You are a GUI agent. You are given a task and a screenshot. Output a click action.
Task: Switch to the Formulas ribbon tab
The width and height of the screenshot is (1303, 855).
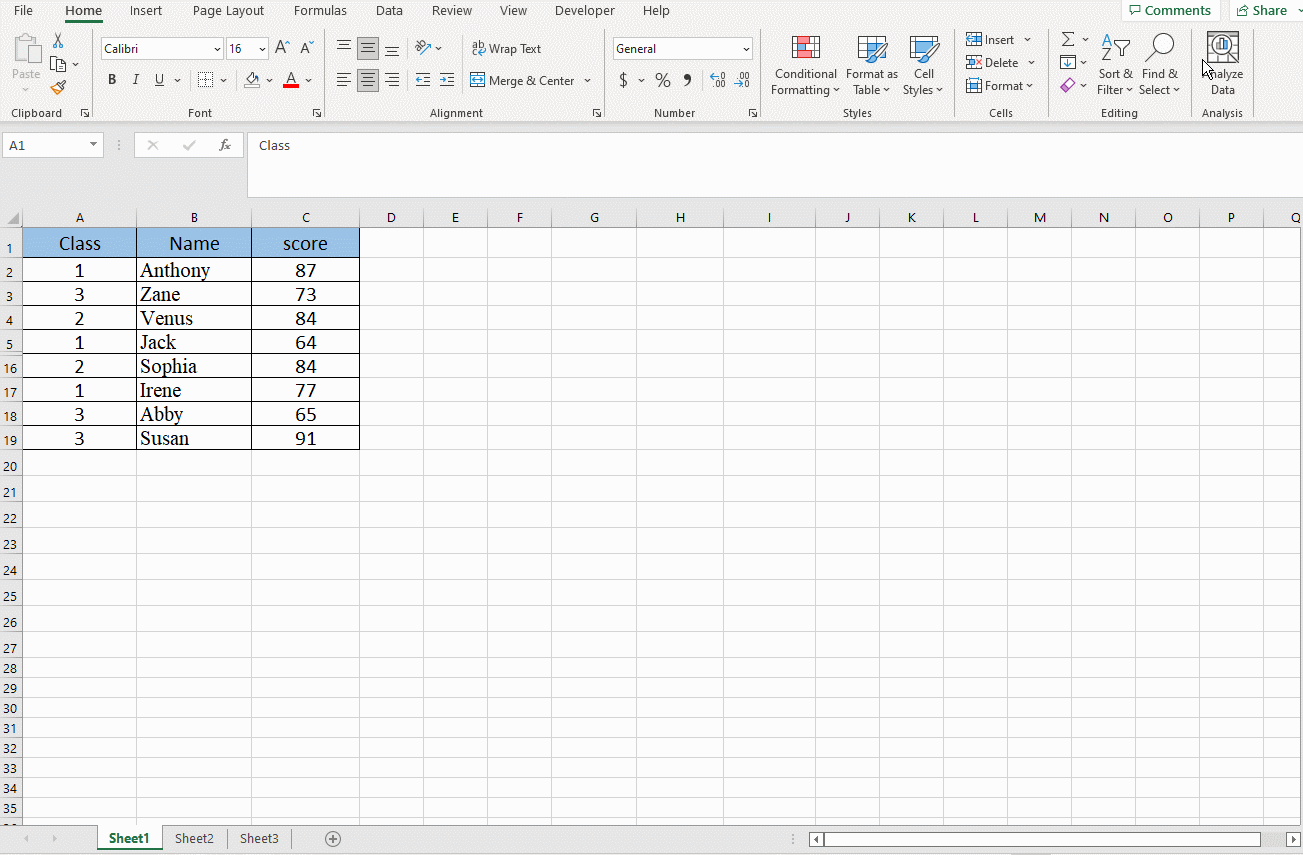click(x=320, y=11)
